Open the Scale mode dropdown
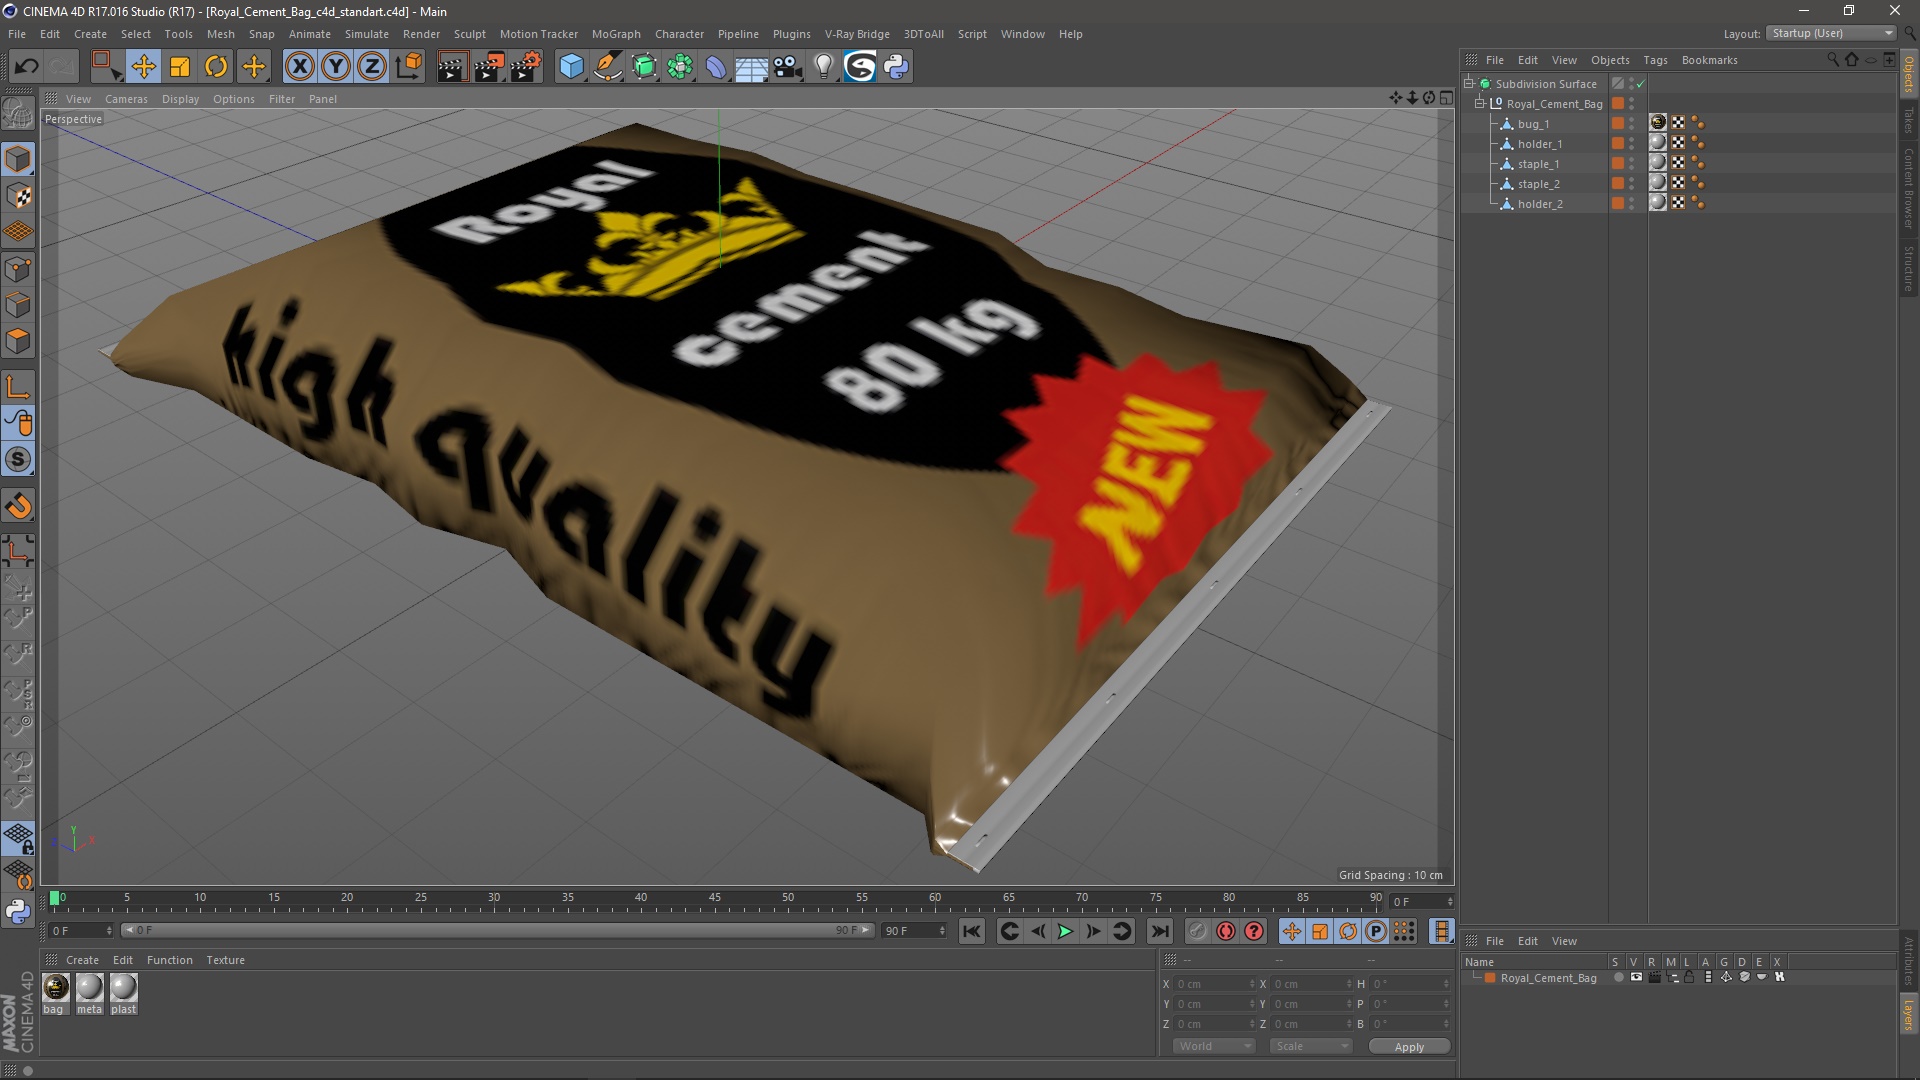The image size is (1920, 1080). 1311,1046
